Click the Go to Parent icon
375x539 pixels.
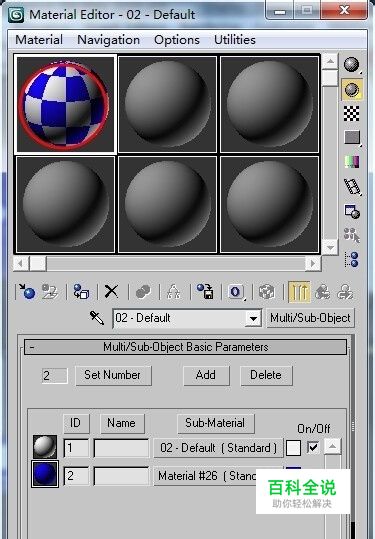pos(322,292)
